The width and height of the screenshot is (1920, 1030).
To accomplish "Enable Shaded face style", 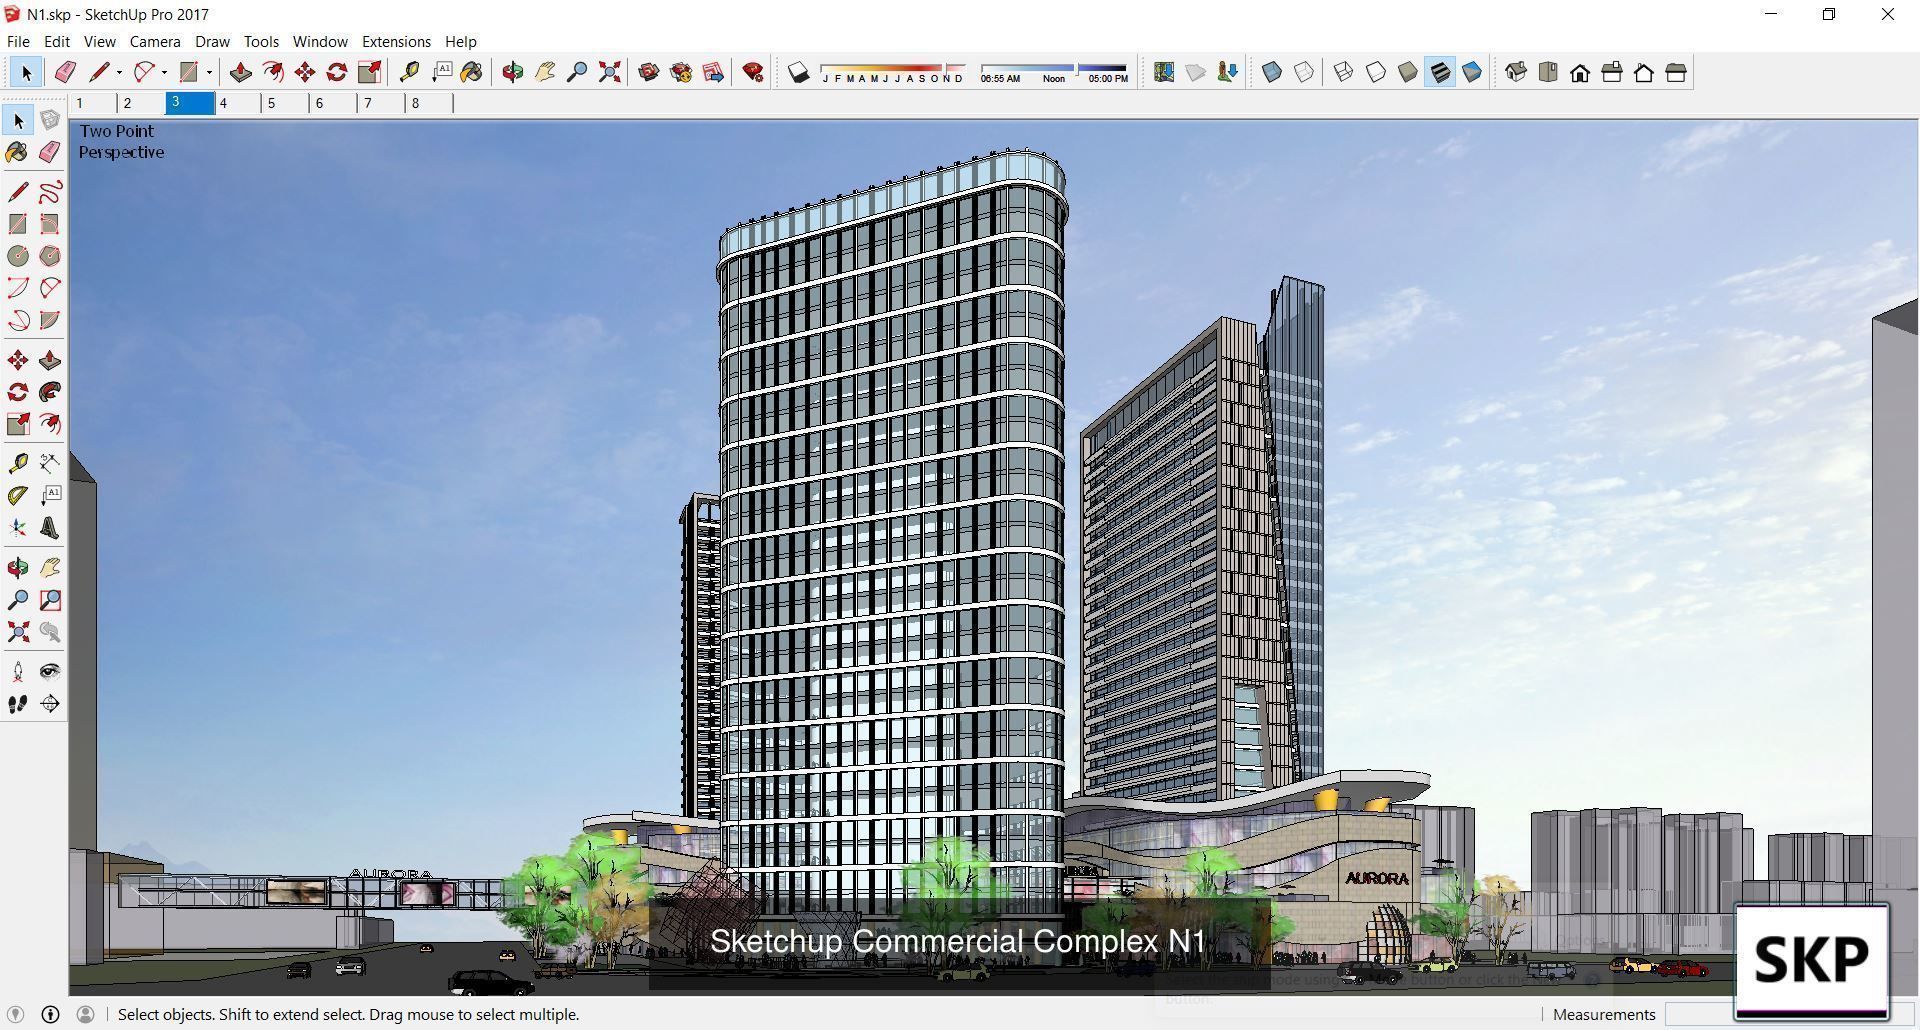I will tap(1408, 72).
